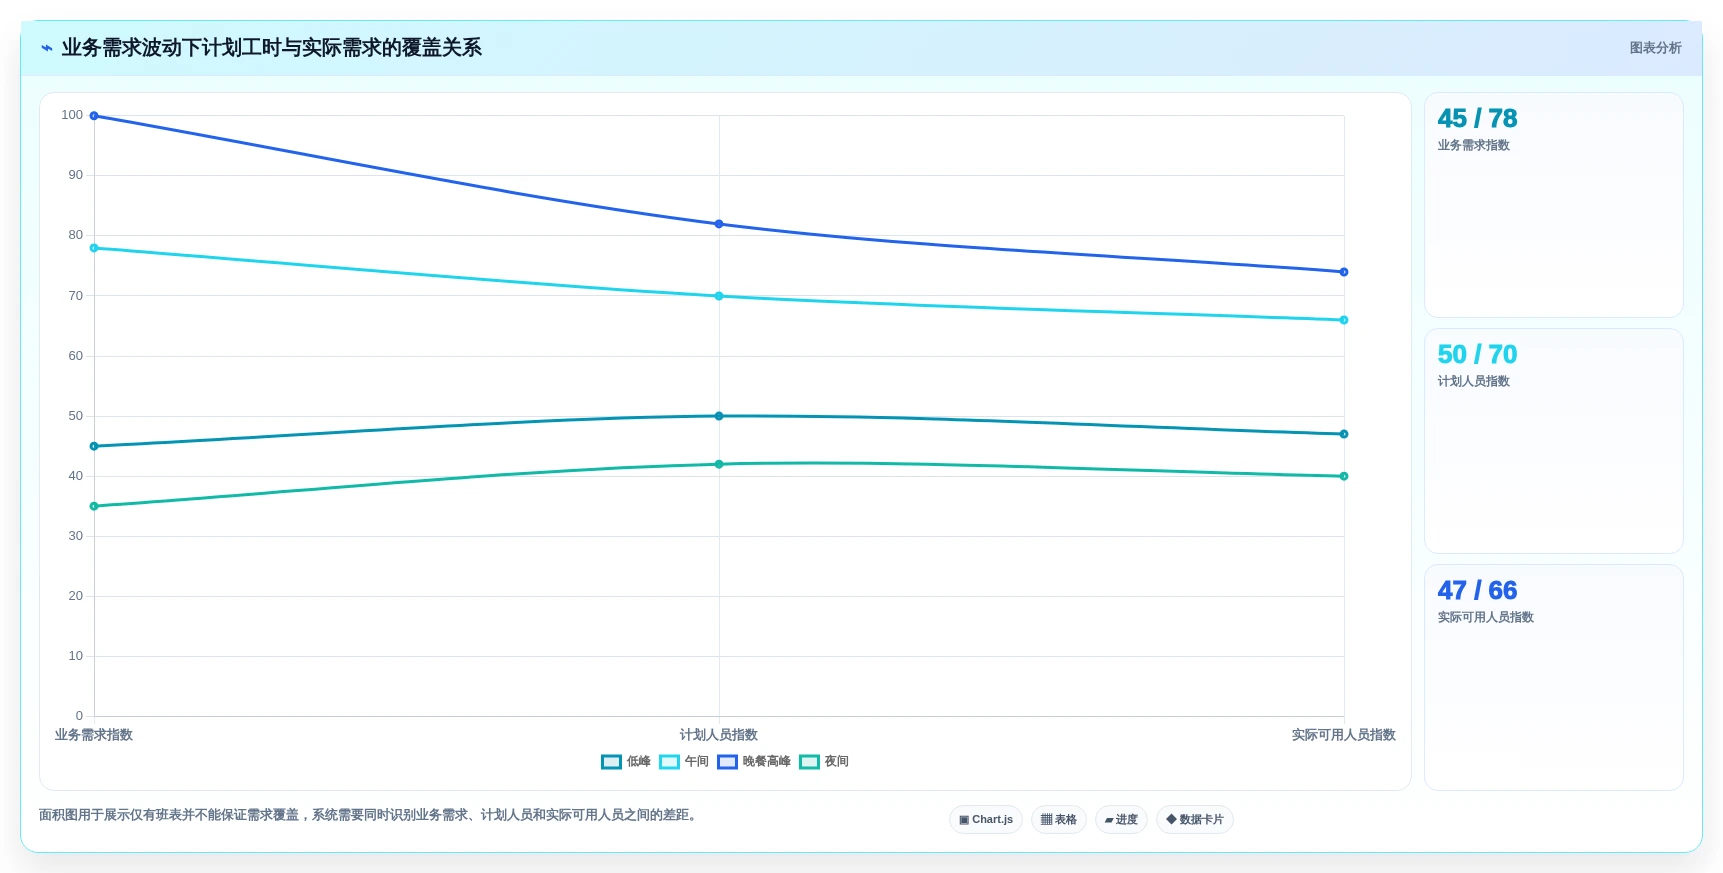Viewport: 1723px width, 873px height.
Task: Click the 夜间 point at 计划人员指数 (42)
Action: [x=719, y=464]
